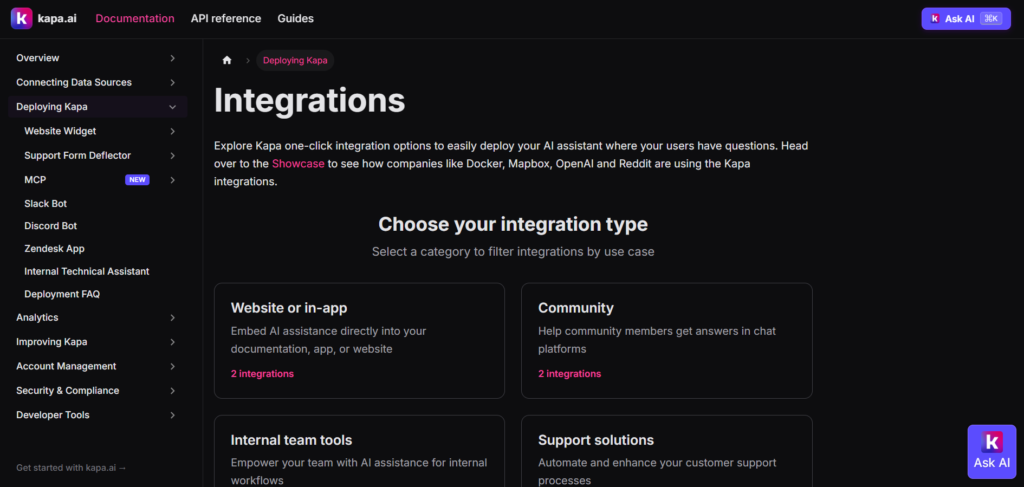Select the Support solutions card

(x=667, y=451)
